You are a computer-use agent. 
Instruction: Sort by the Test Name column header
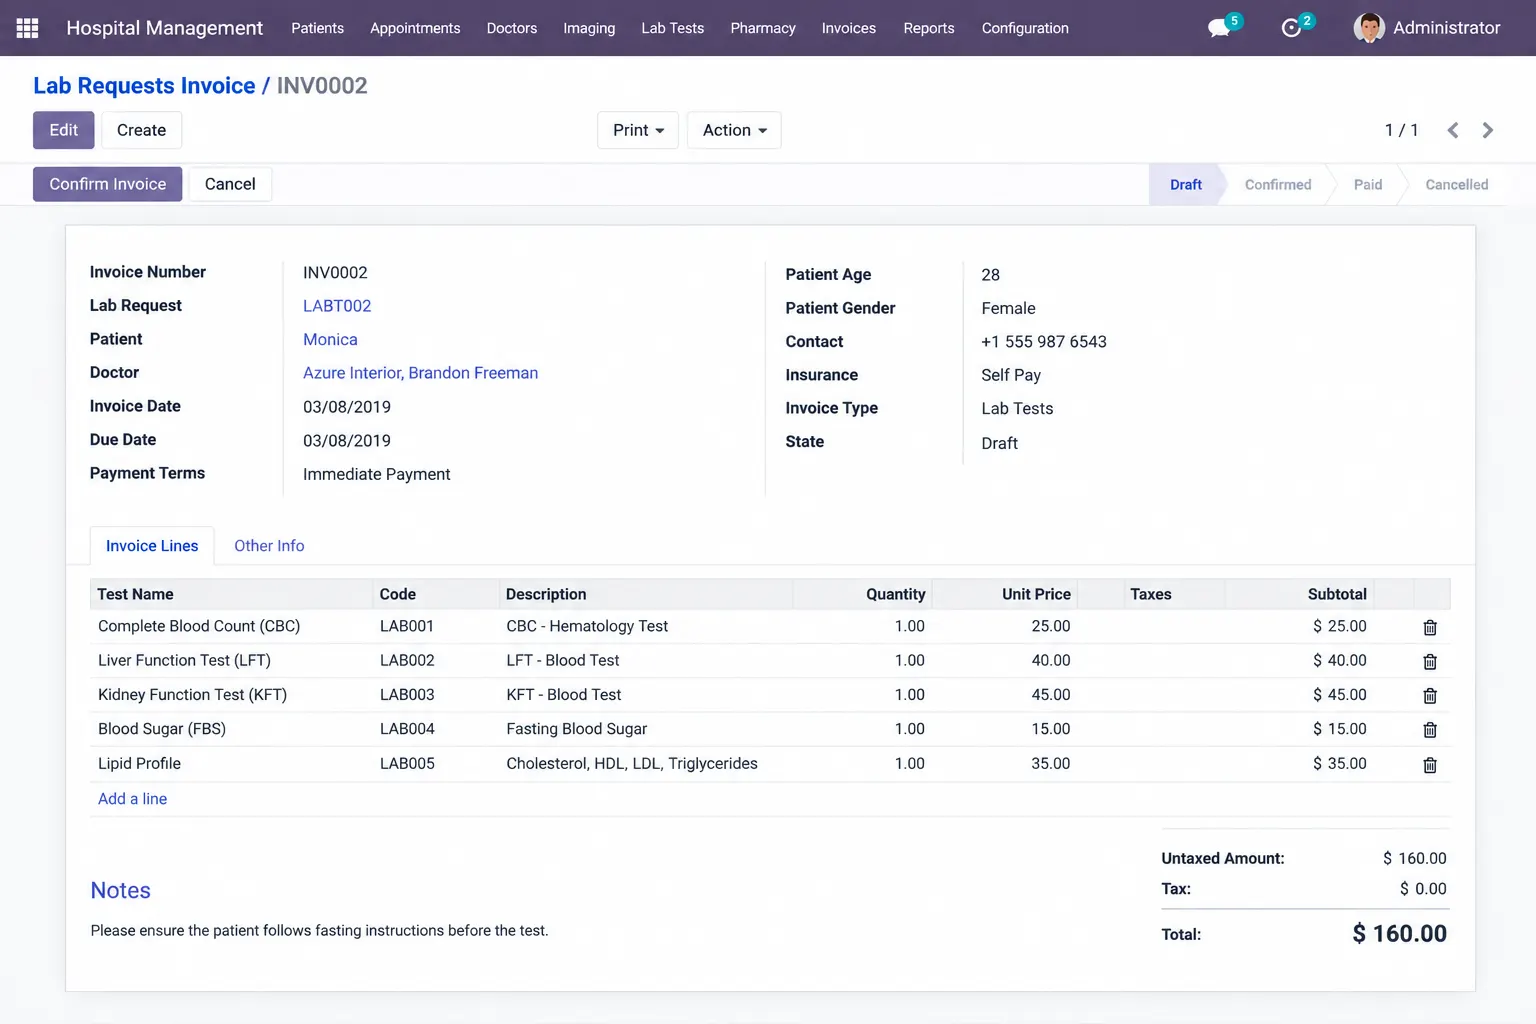tap(135, 594)
